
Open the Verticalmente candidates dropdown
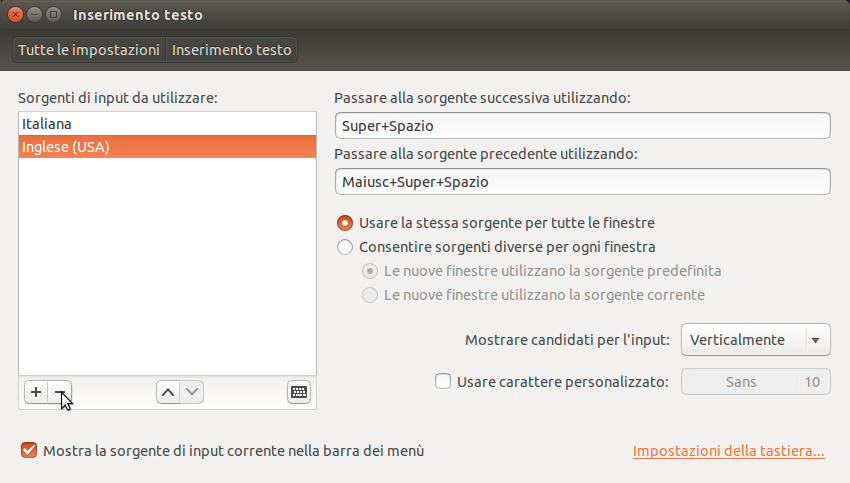[x=755, y=340]
